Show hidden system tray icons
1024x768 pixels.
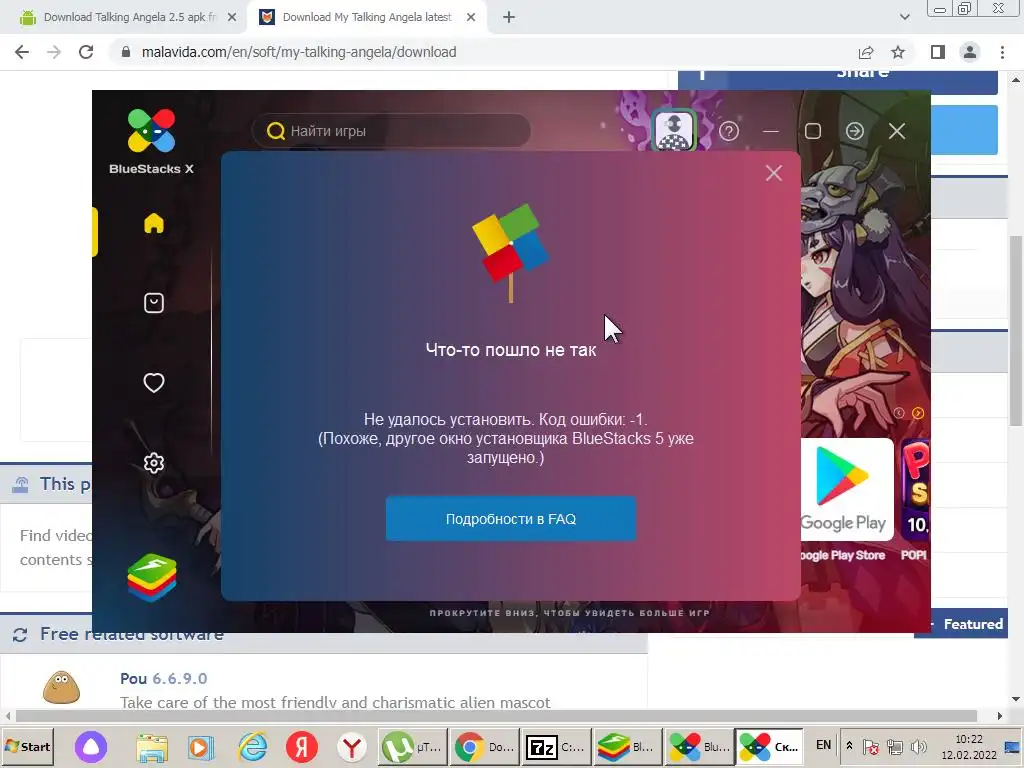[x=849, y=746]
